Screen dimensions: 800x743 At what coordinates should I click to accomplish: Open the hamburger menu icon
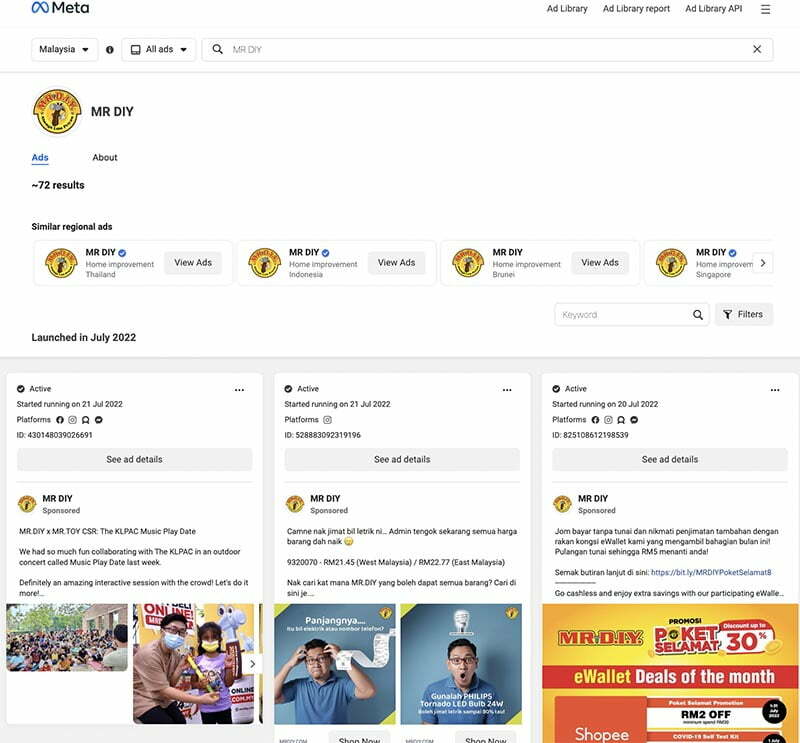coord(765,9)
